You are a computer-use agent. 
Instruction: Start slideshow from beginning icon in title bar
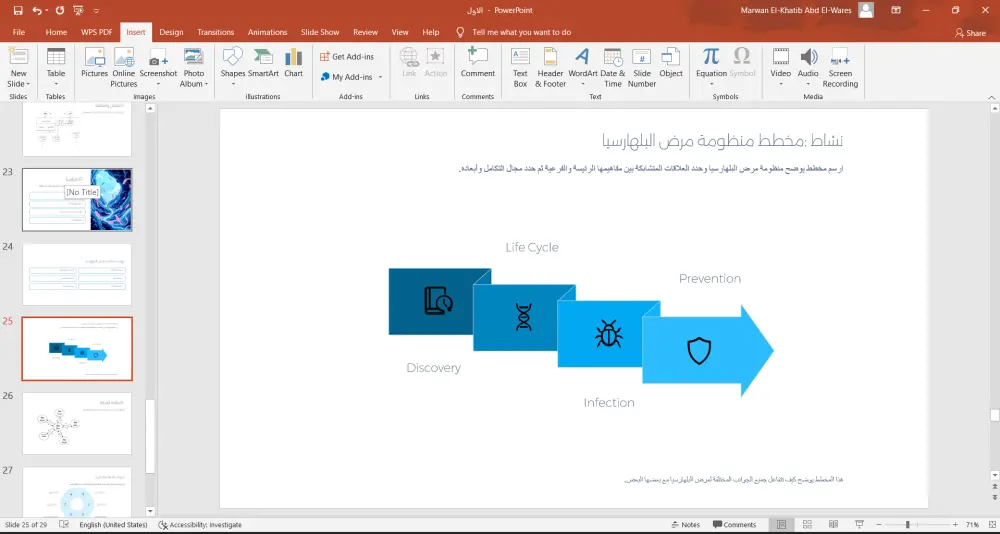pos(78,10)
